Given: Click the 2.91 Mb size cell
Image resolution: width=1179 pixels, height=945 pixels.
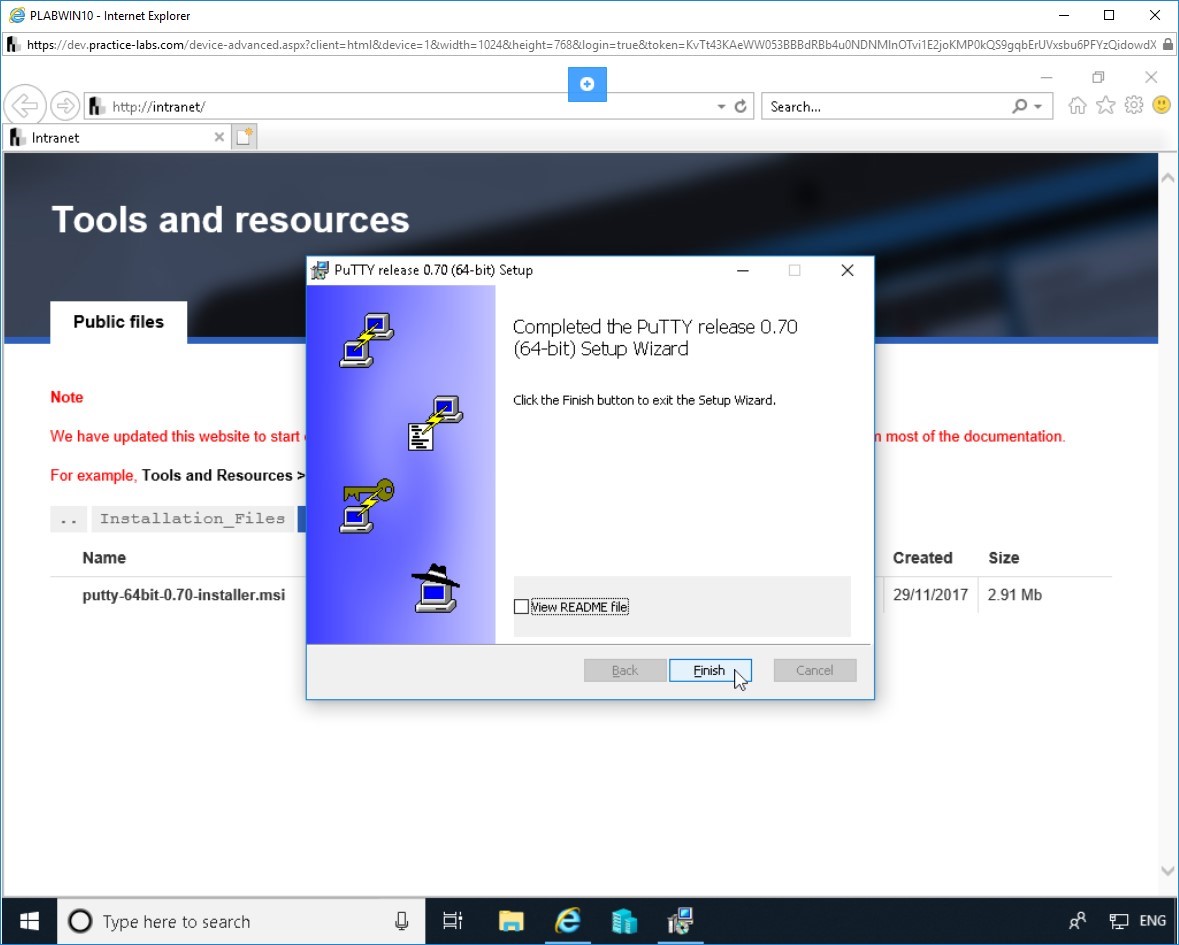Looking at the screenshot, I should 1015,595.
